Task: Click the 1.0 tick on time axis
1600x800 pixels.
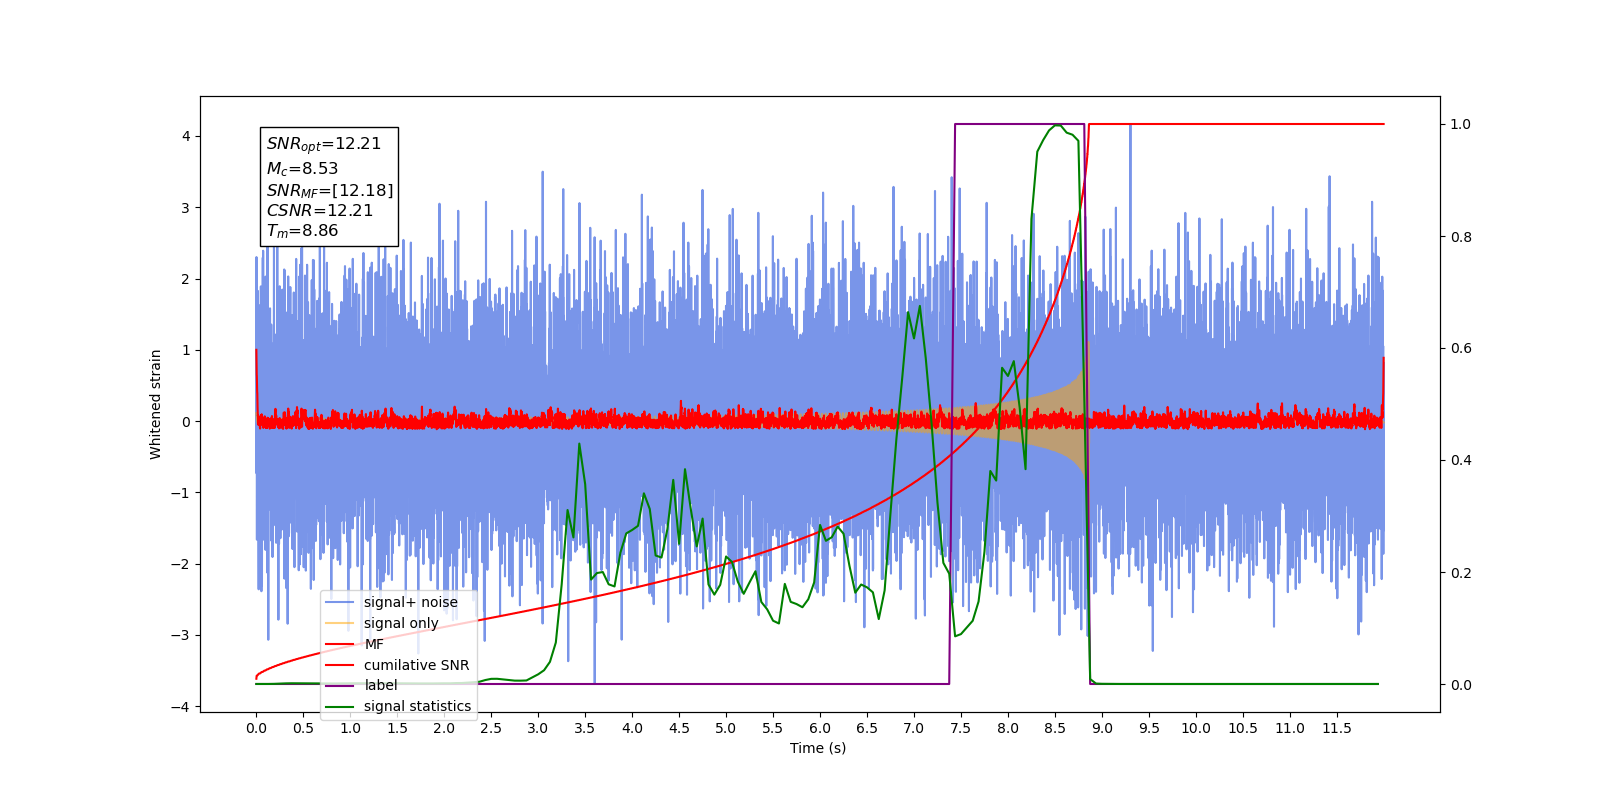Action: (350, 728)
